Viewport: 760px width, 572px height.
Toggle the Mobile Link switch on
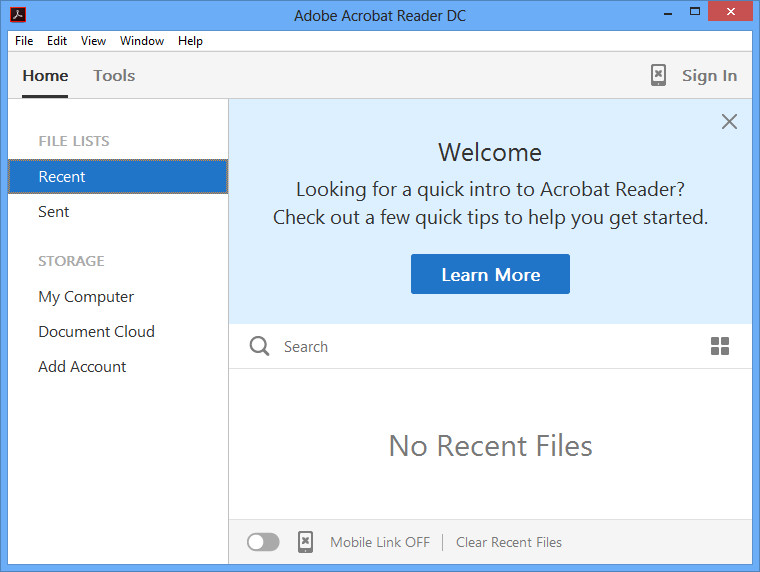(x=263, y=542)
